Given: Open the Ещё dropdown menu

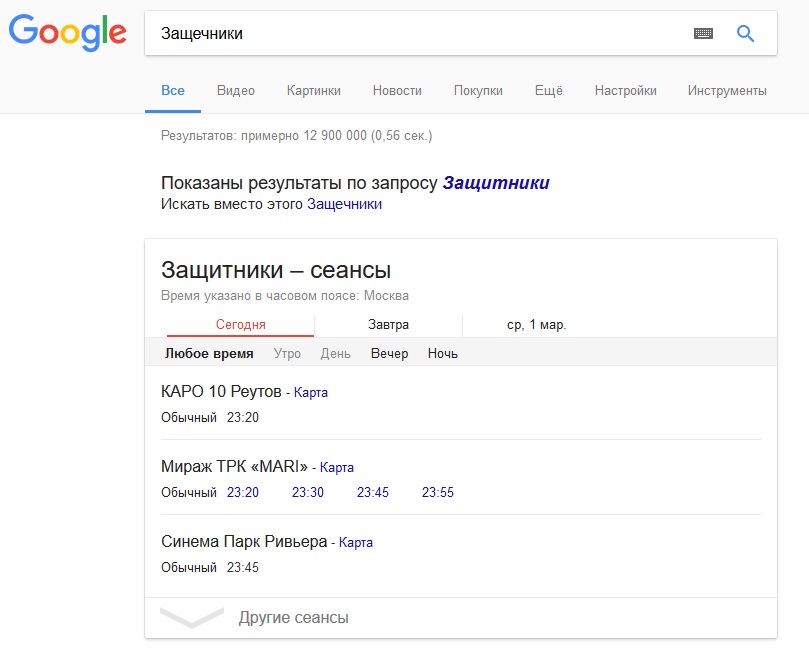Looking at the screenshot, I should 549,91.
